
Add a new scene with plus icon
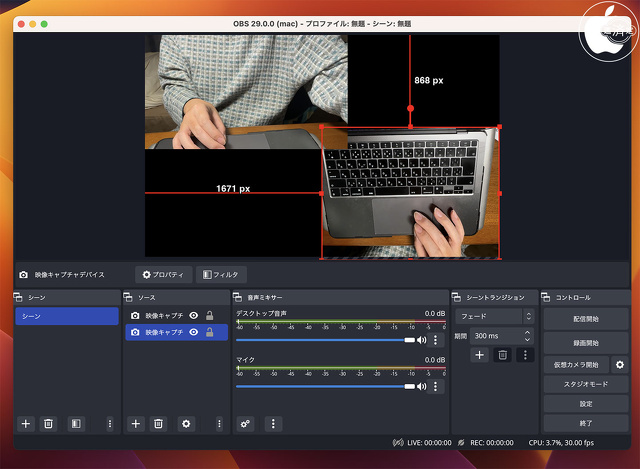(x=26, y=424)
